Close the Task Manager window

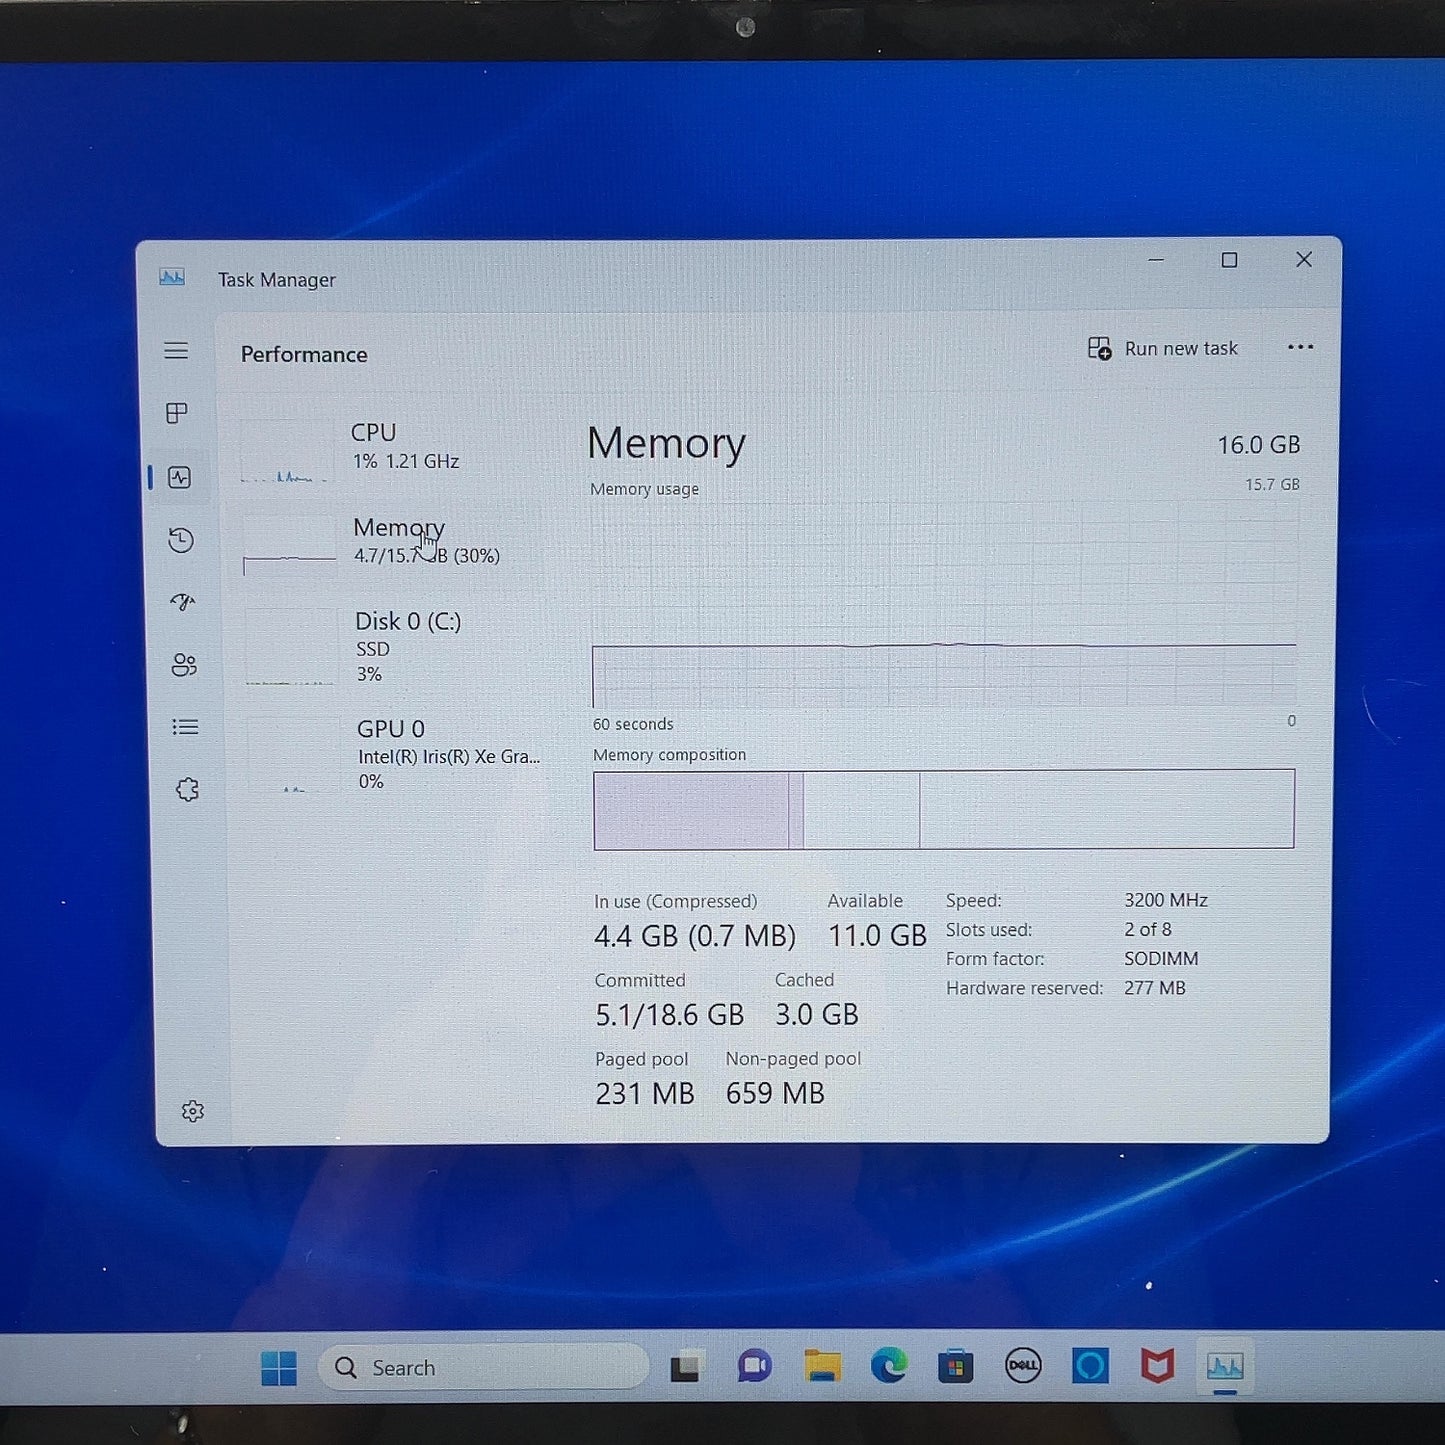pos(1304,260)
